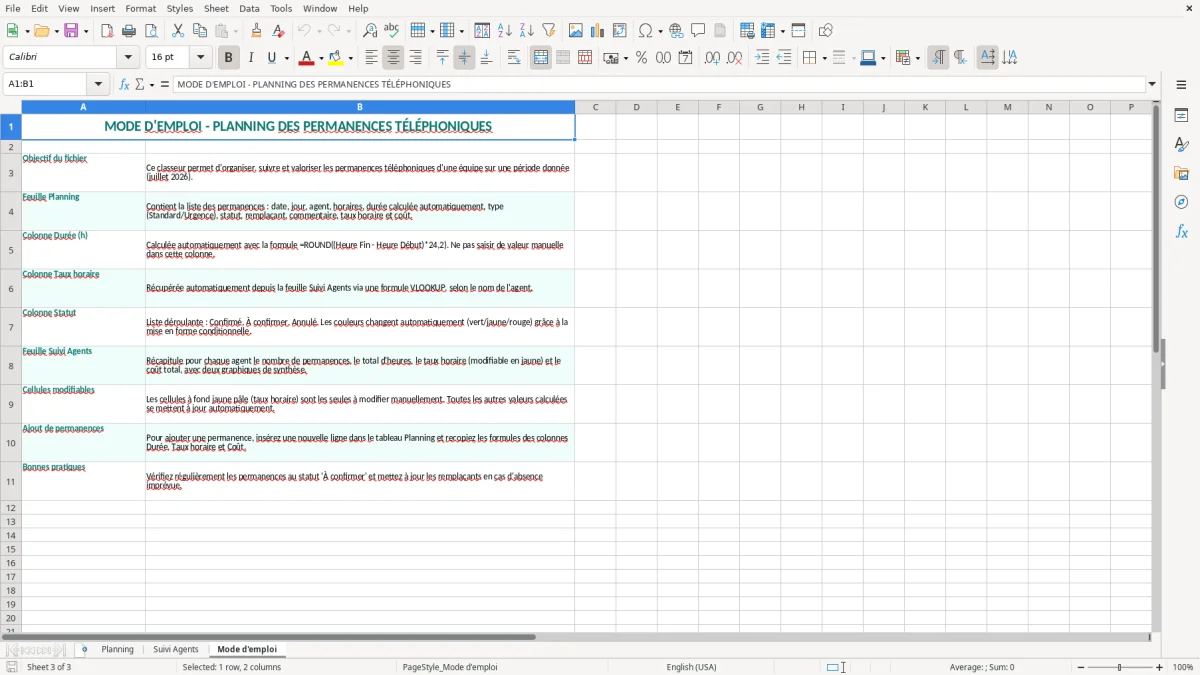Click Add Decimal Place icon
The height and width of the screenshot is (675, 1200).
coord(712,58)
